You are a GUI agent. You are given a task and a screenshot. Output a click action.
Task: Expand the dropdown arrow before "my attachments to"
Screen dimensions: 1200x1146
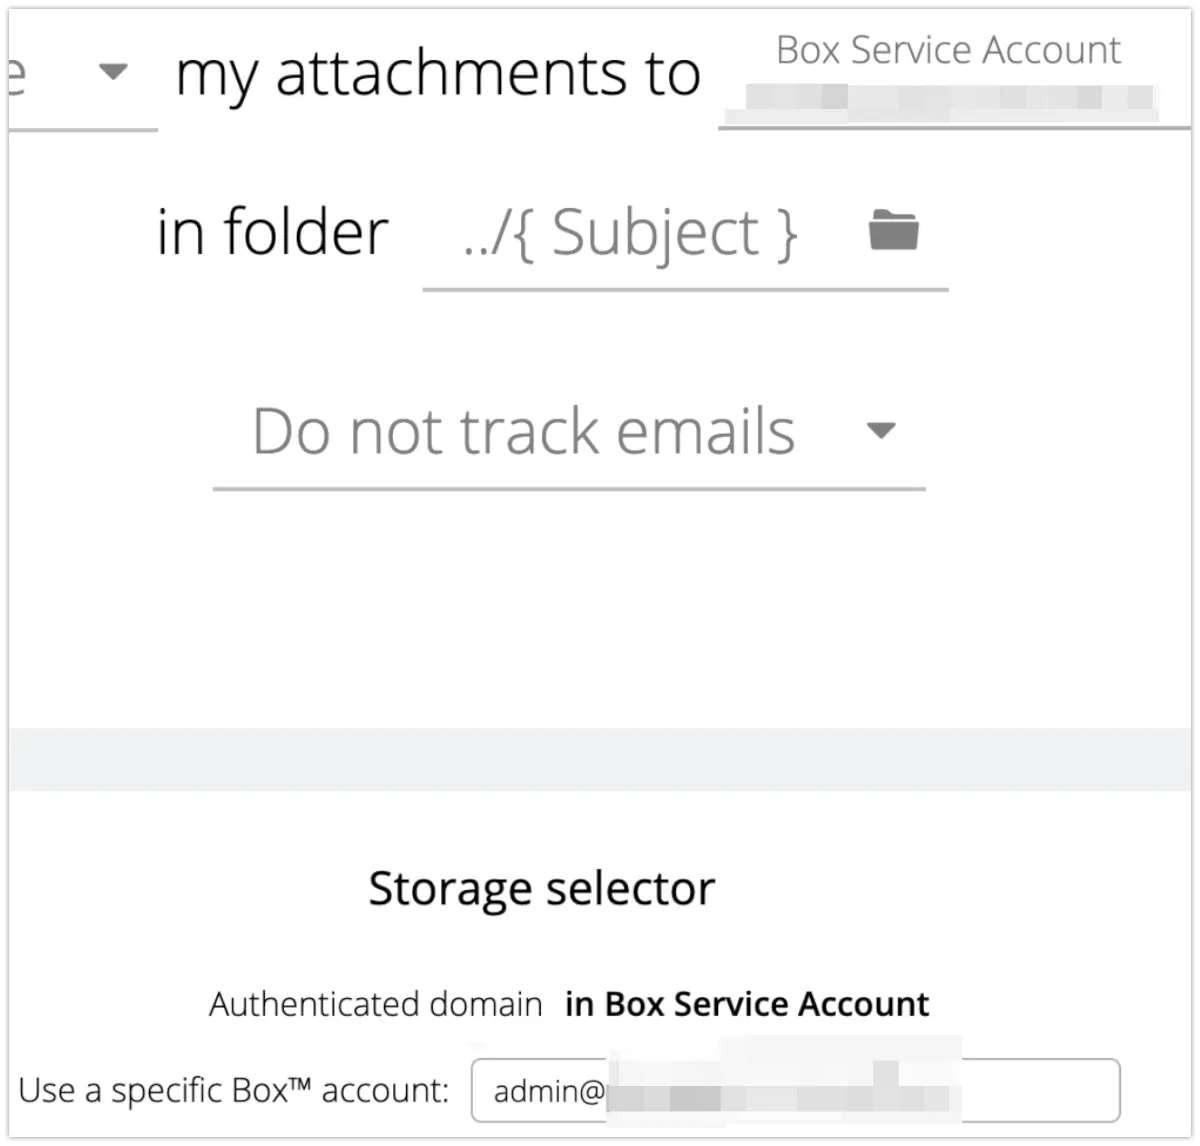pos(114,72)
